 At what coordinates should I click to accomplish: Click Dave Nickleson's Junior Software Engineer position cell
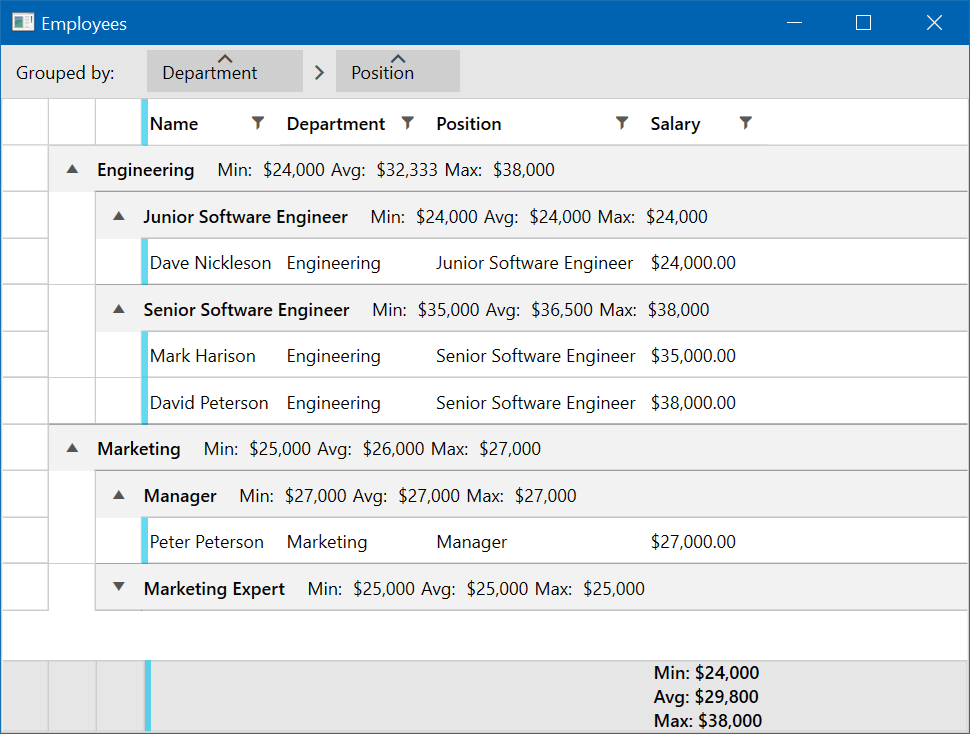pos(534,263)
